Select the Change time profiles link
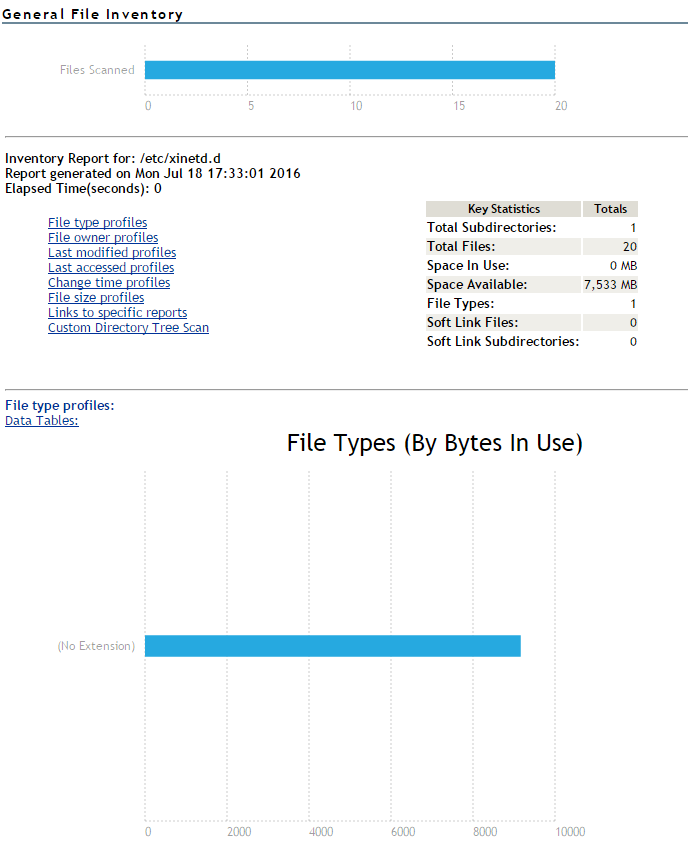 108,283
